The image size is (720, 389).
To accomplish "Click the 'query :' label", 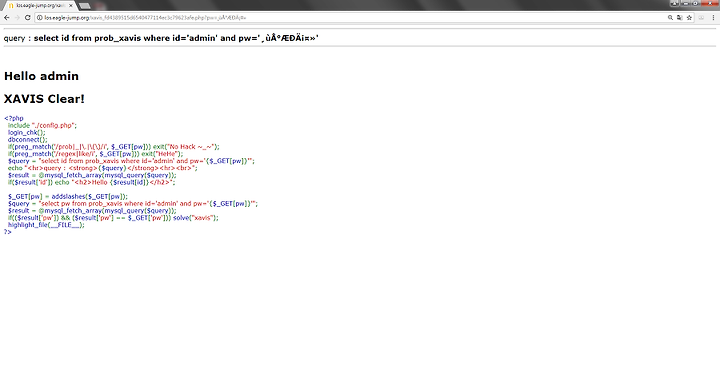I will [17, 38].
